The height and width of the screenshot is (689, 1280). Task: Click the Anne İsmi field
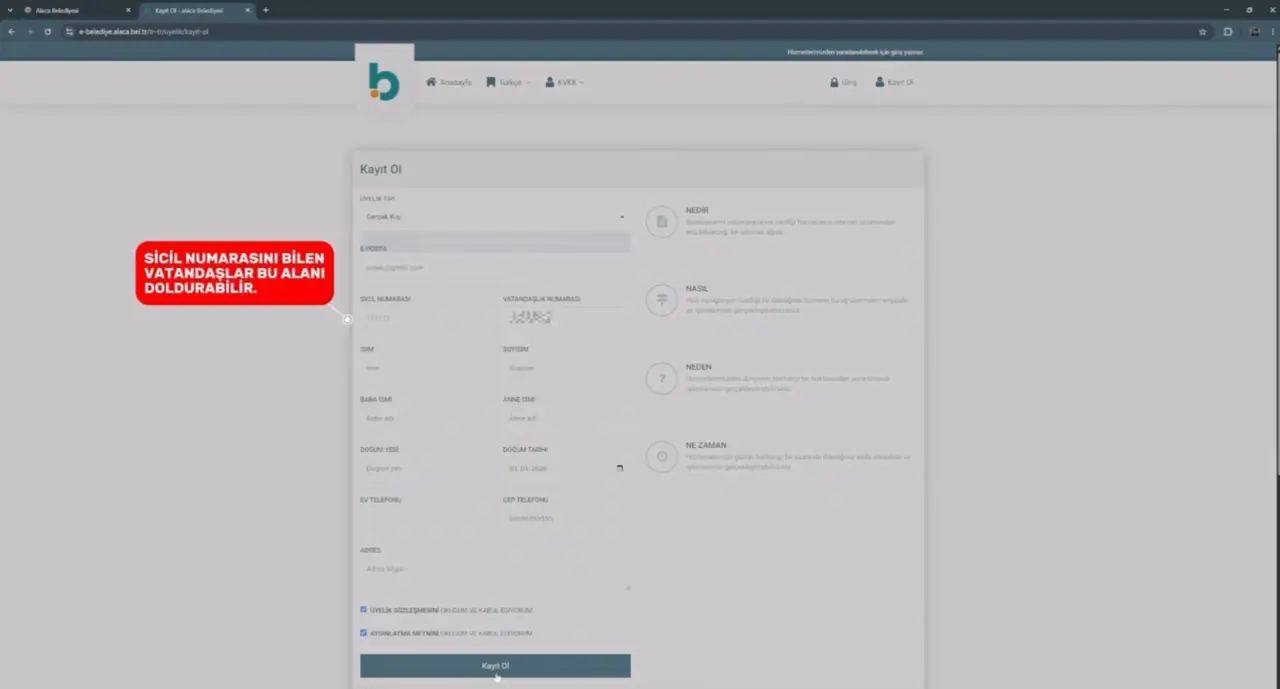(566, 418)
